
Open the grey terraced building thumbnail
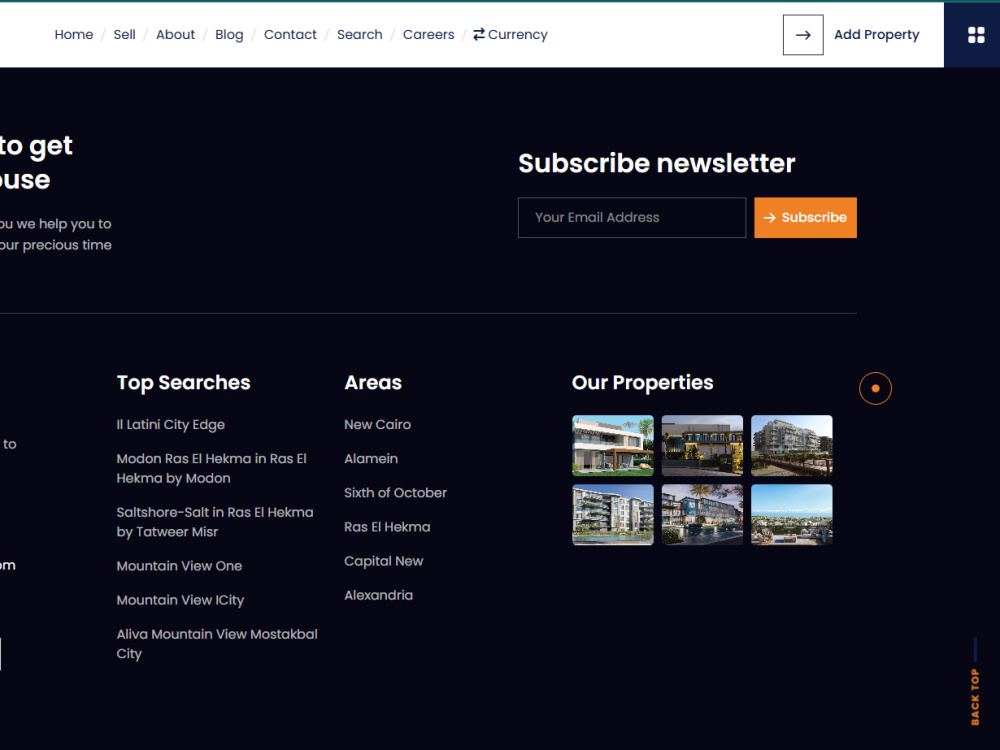pyautogui.click(x=791, y=446)
